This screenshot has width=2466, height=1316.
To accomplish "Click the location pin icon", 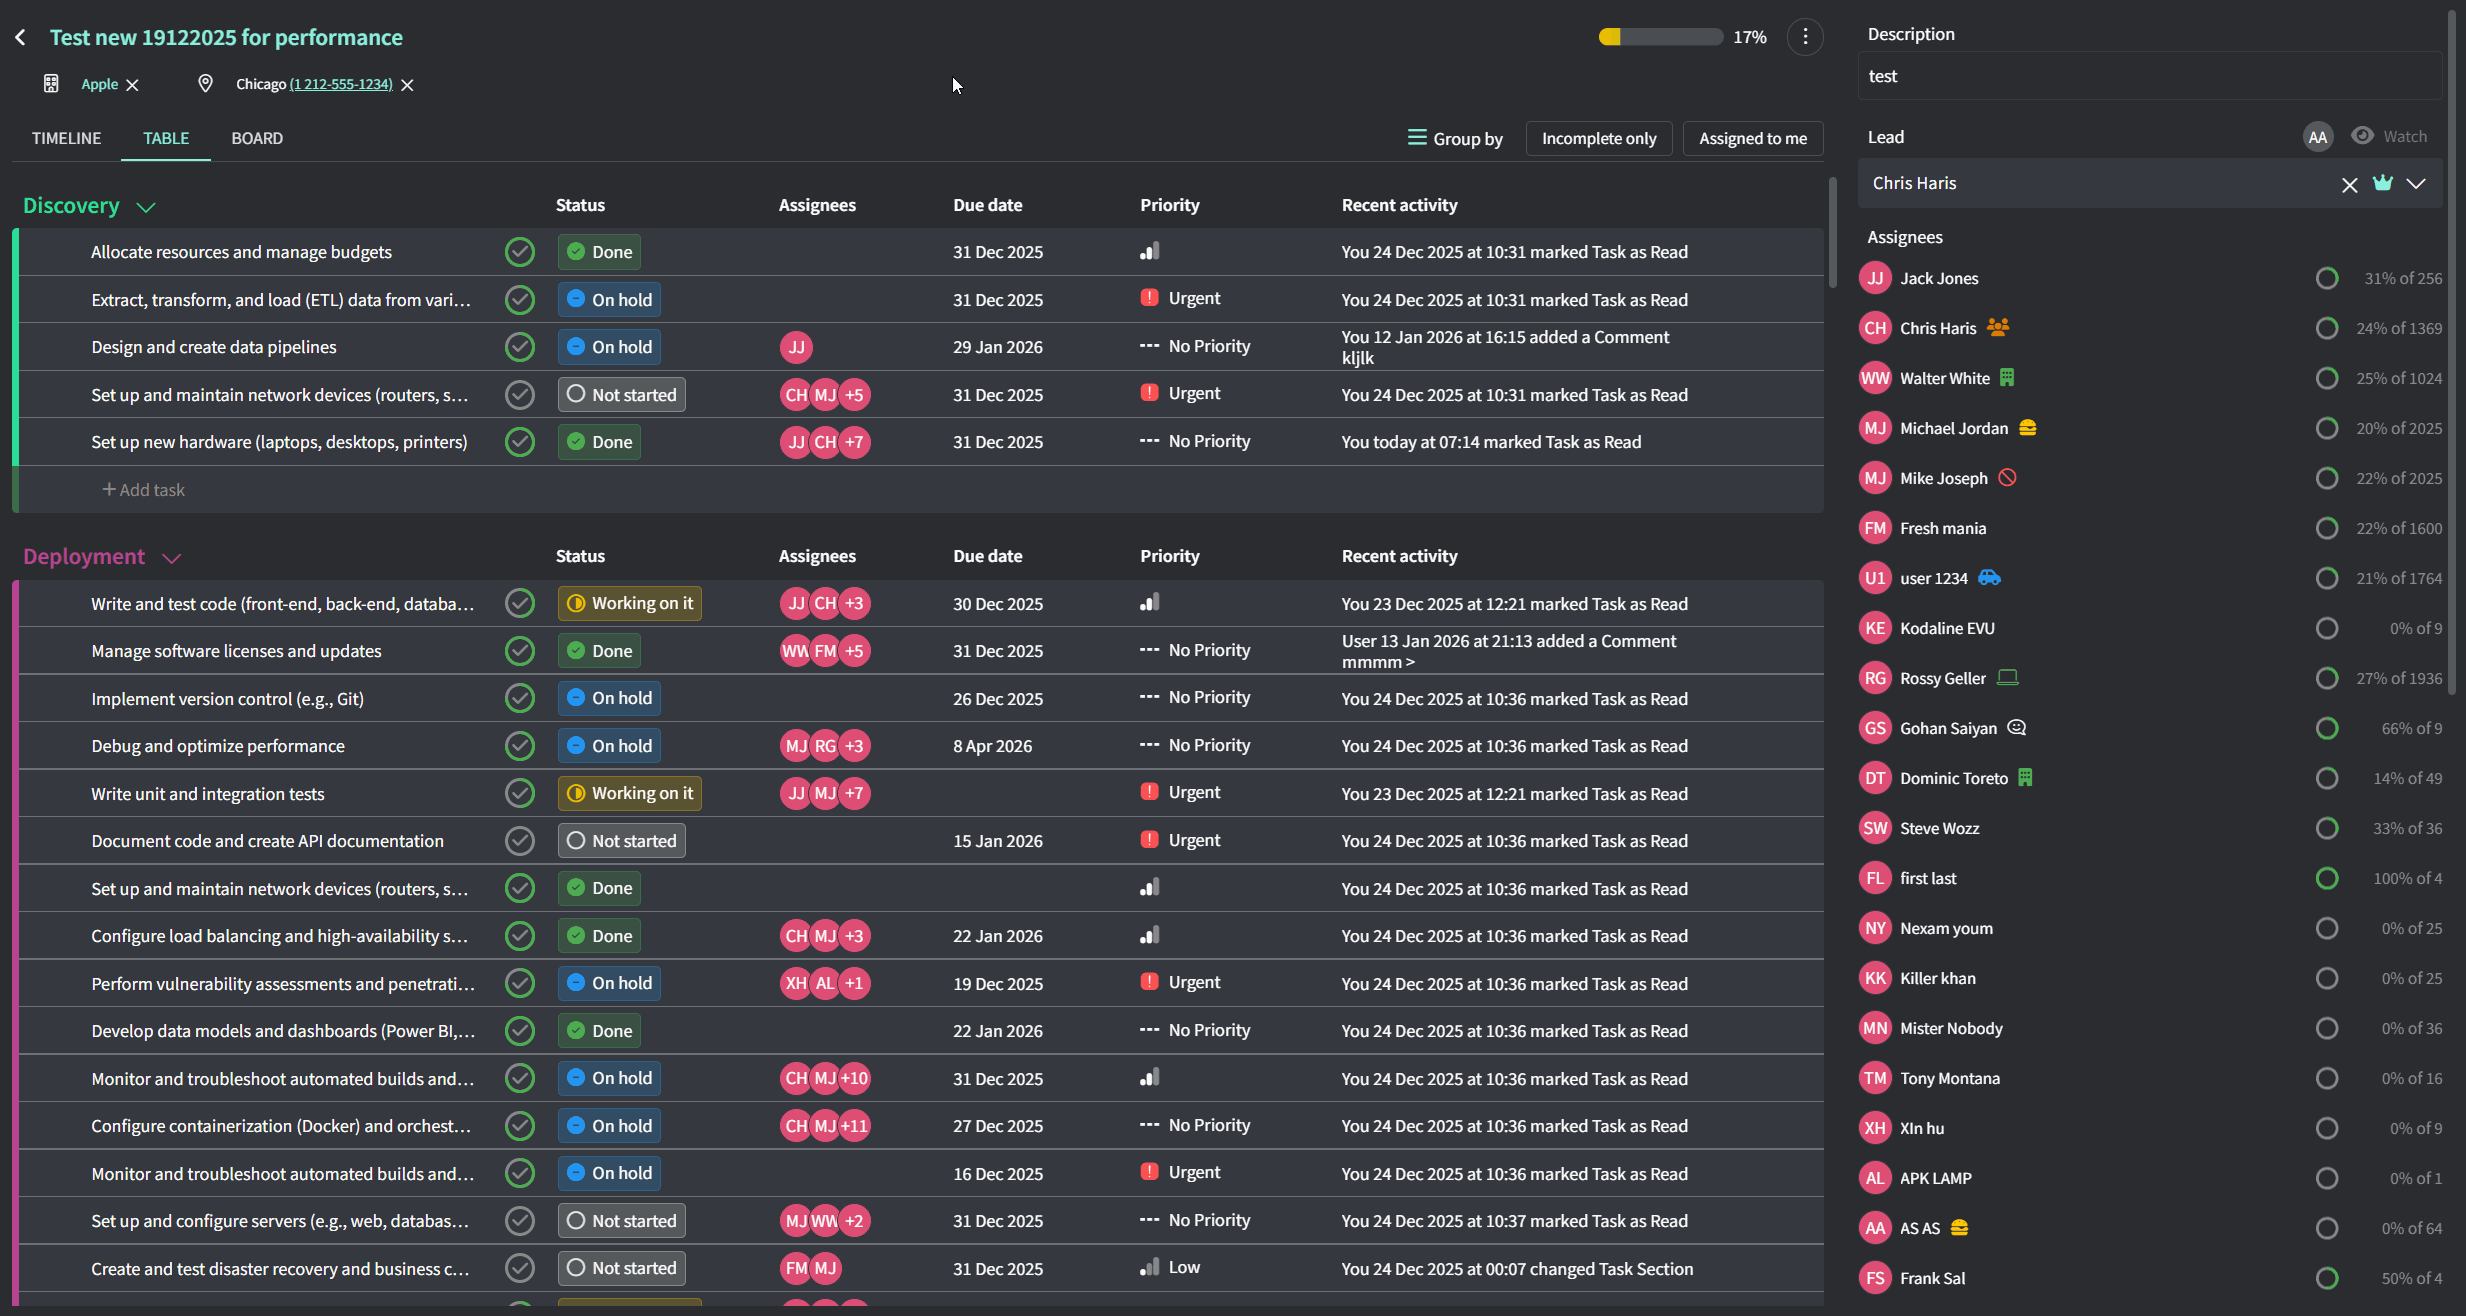I will [x=205, y=84].
